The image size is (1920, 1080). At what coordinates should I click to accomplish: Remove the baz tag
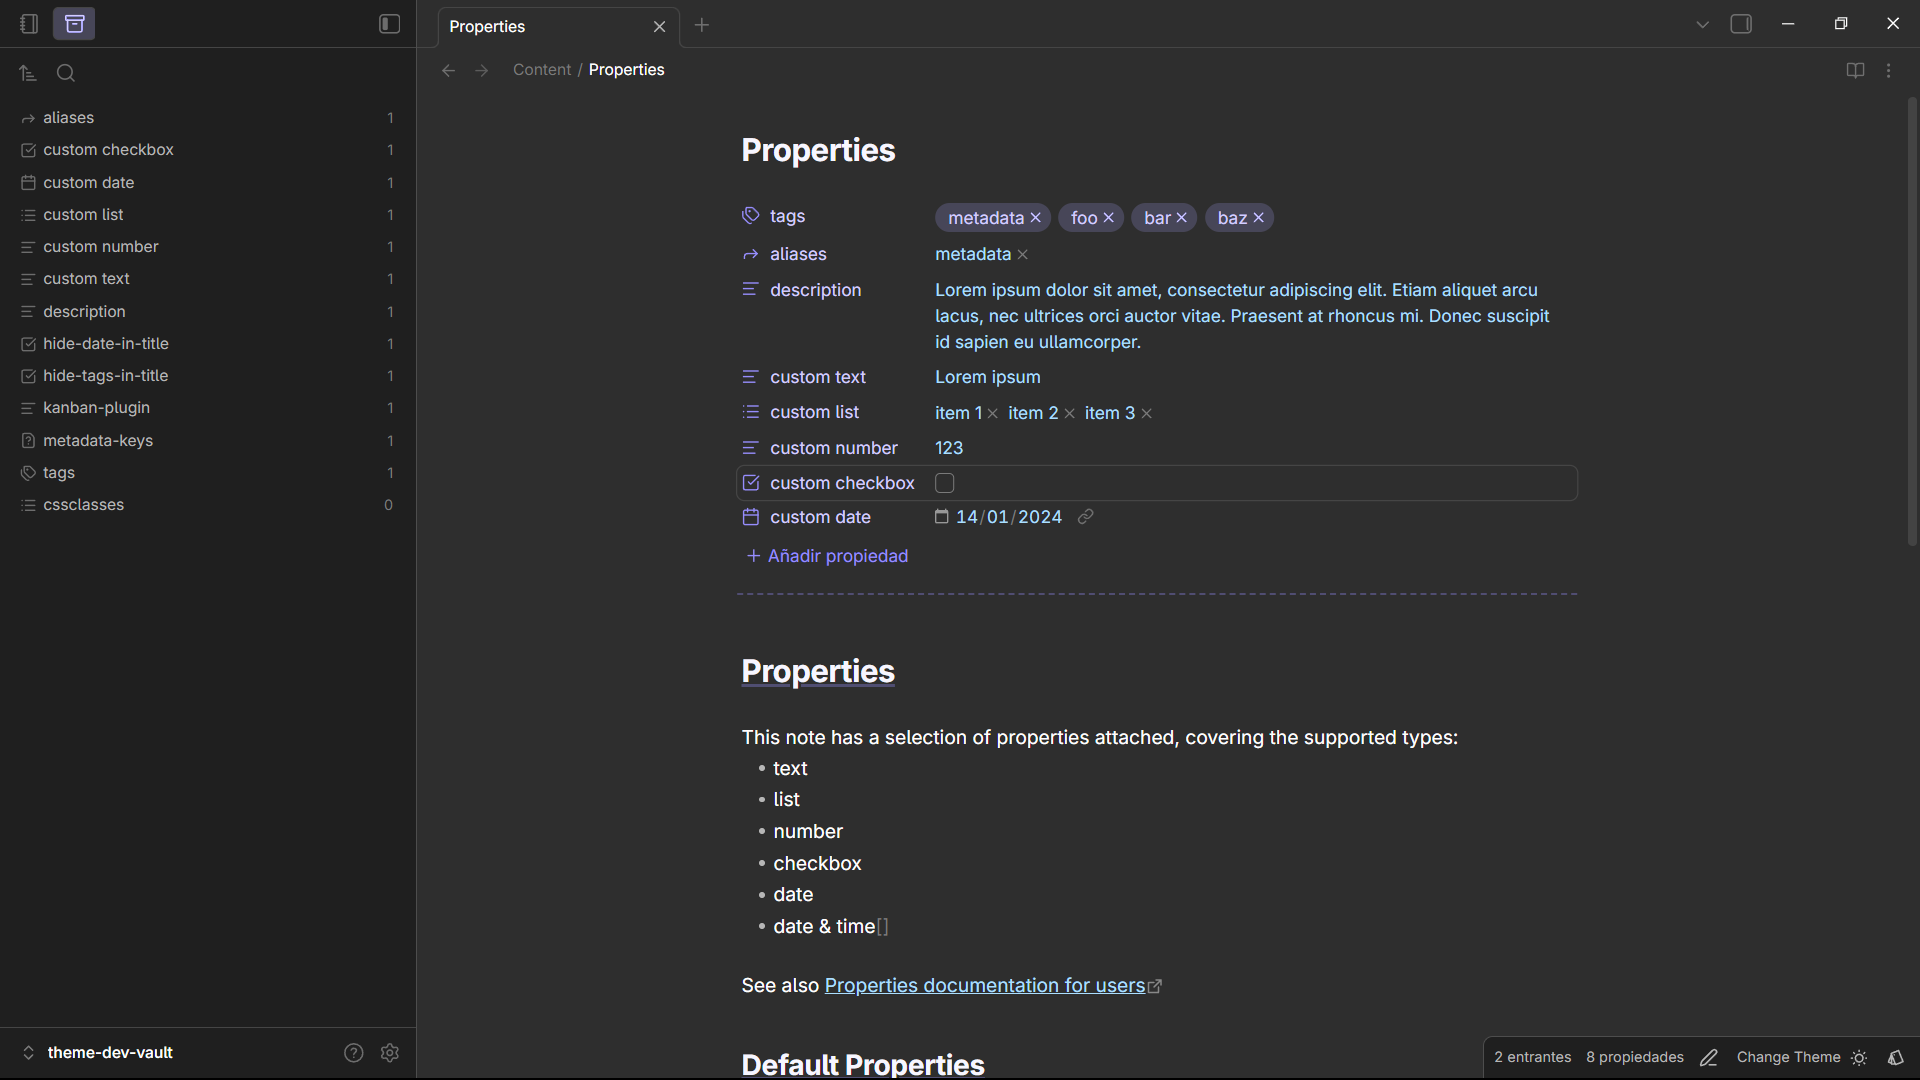point(1259,218)
